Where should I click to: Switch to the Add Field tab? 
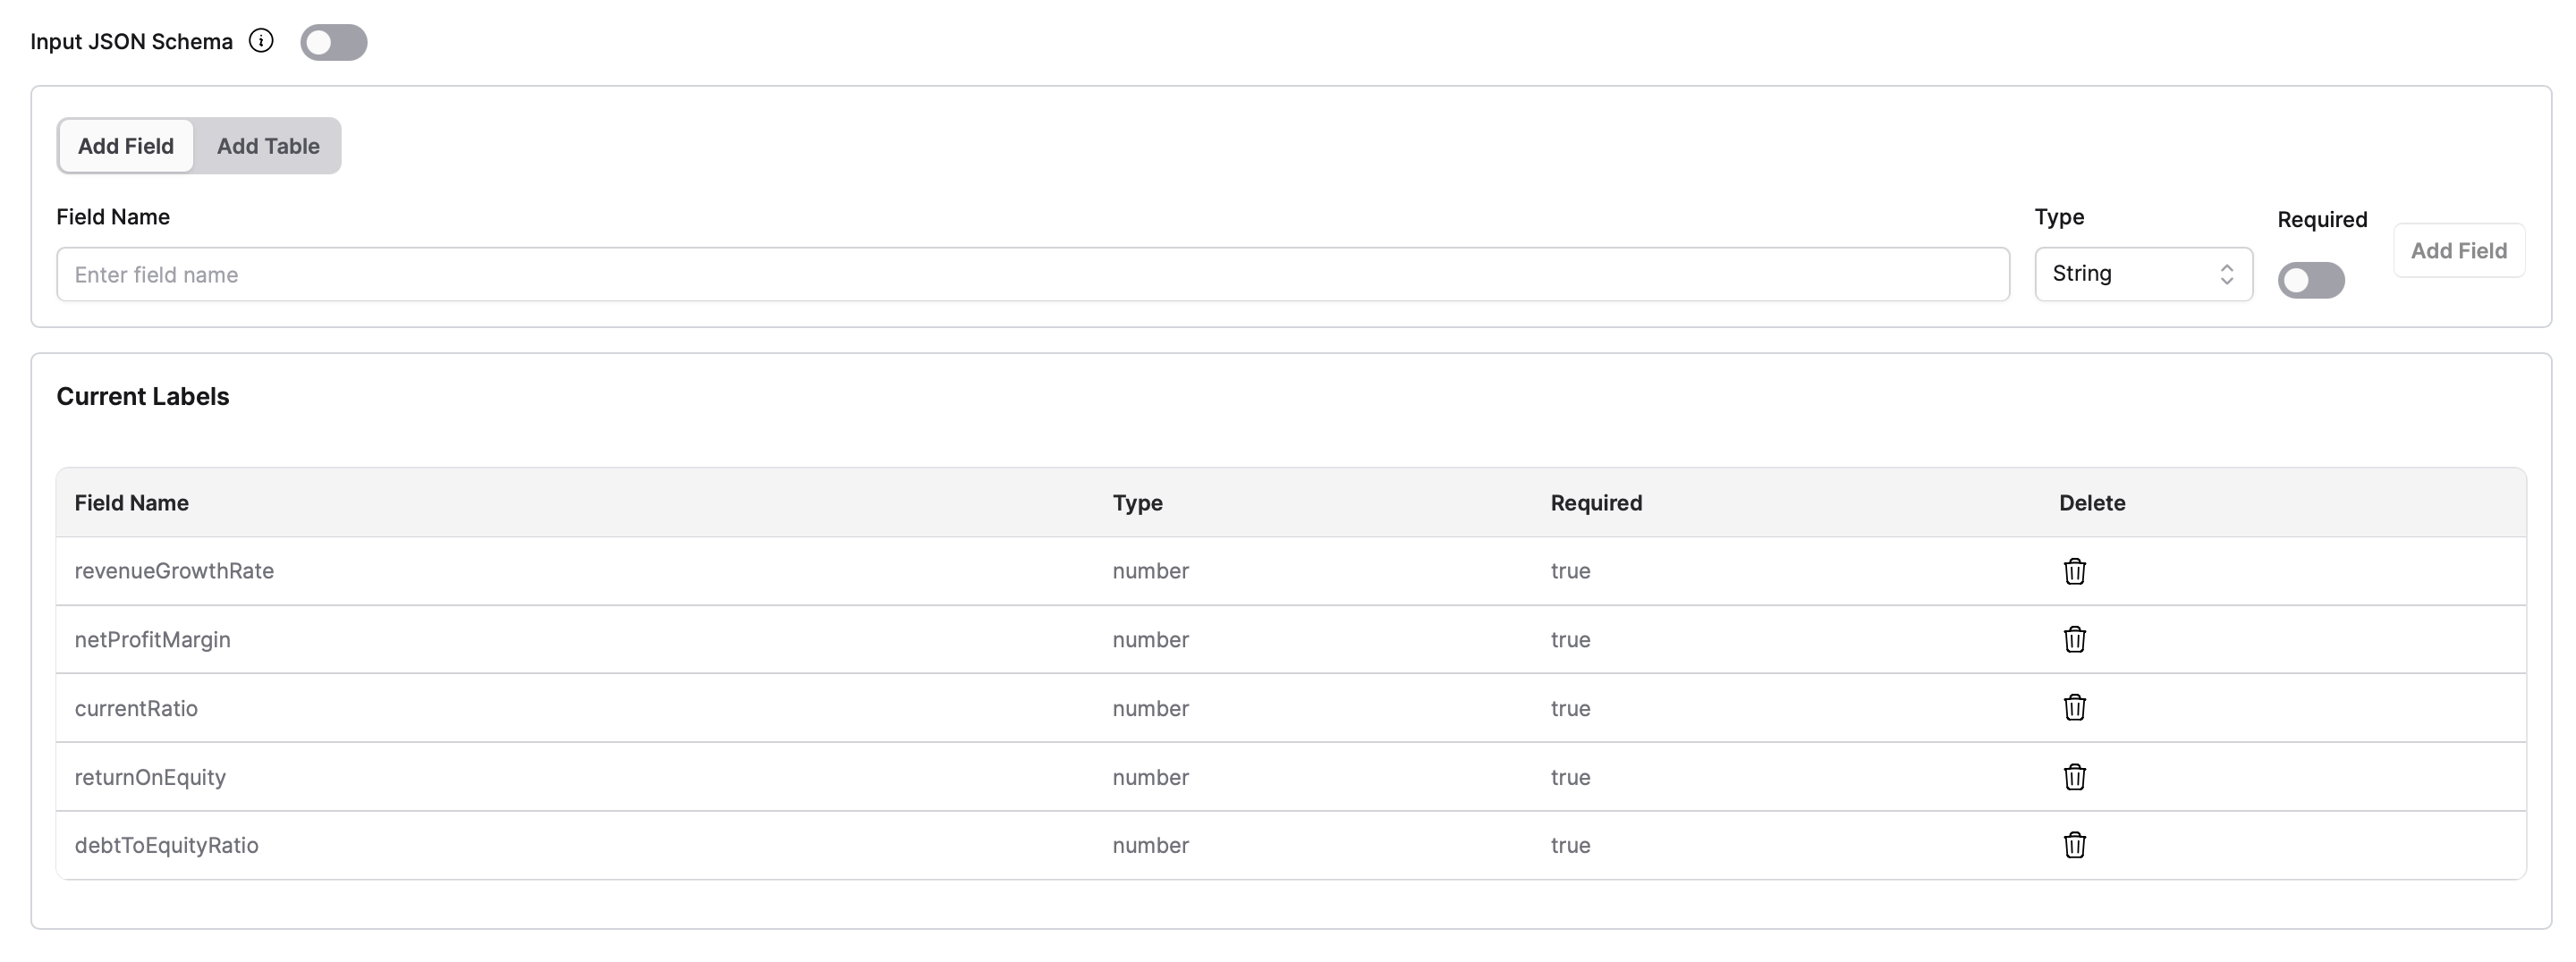click(x=126, y=146)
